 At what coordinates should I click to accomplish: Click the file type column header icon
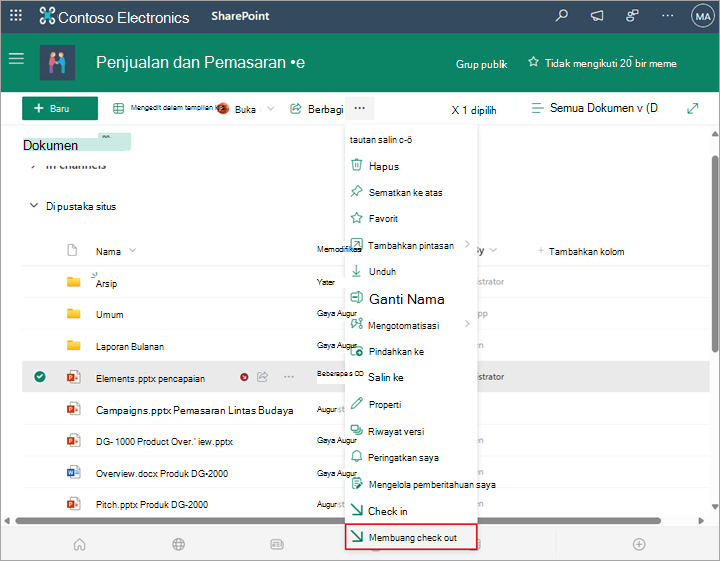(72, 250)
